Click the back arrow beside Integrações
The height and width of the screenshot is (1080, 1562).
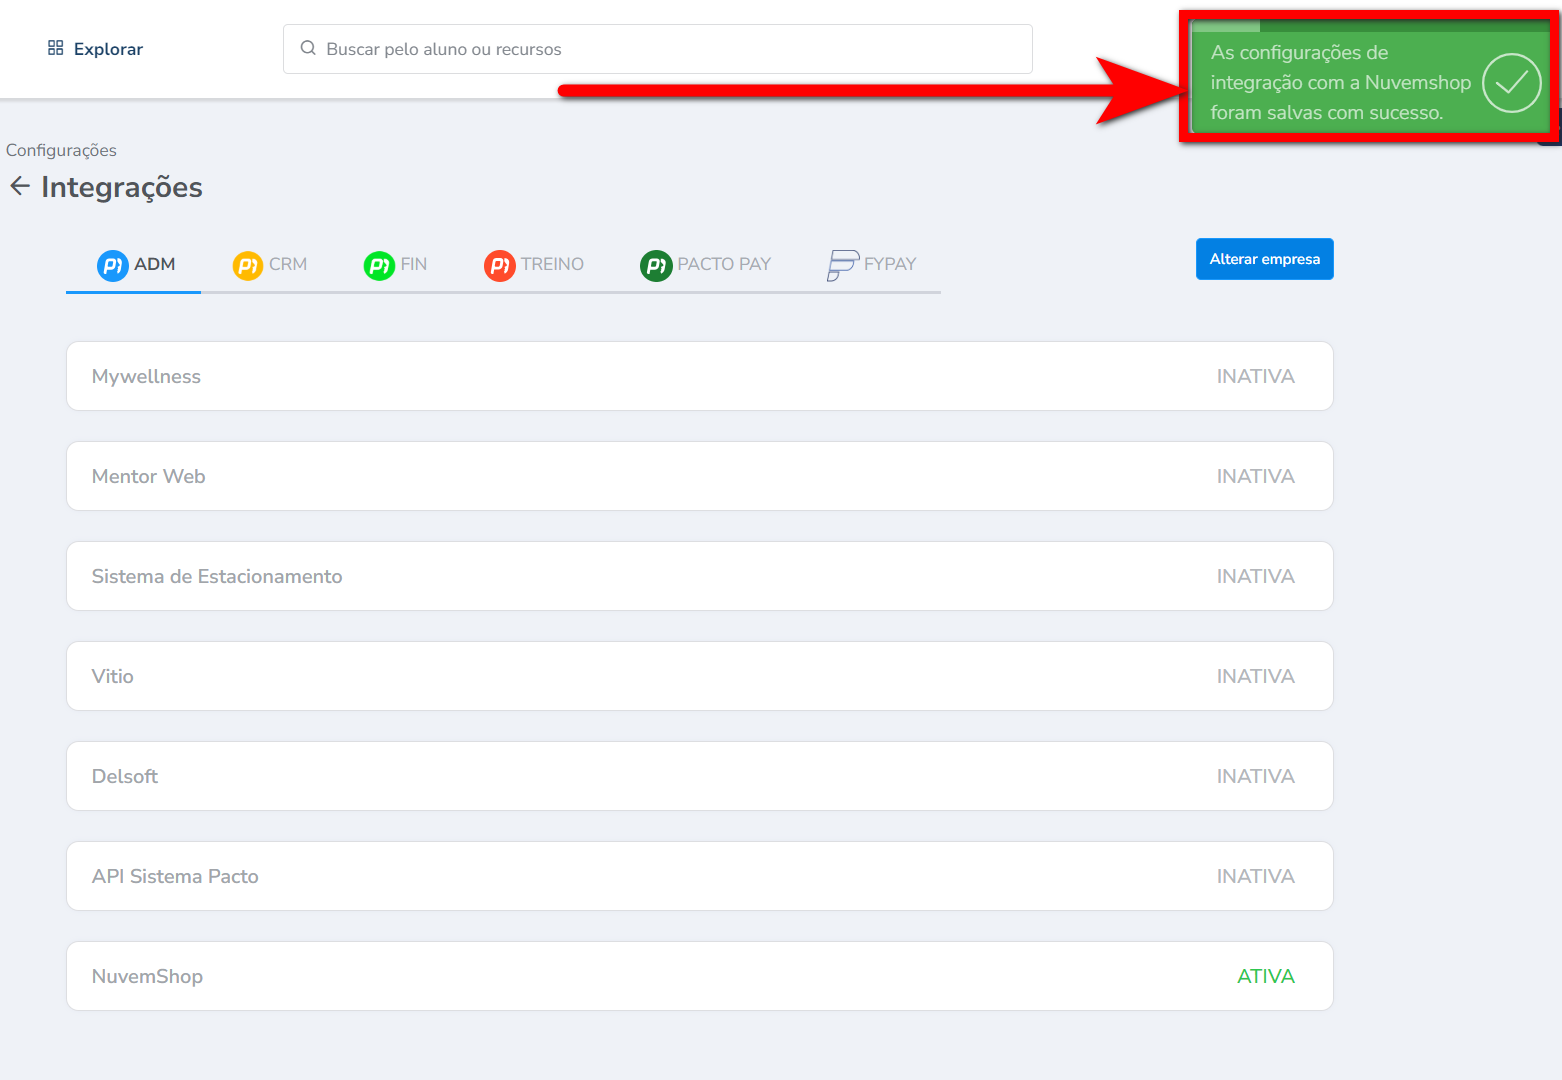pyautogui.click(x=20, y=186)
